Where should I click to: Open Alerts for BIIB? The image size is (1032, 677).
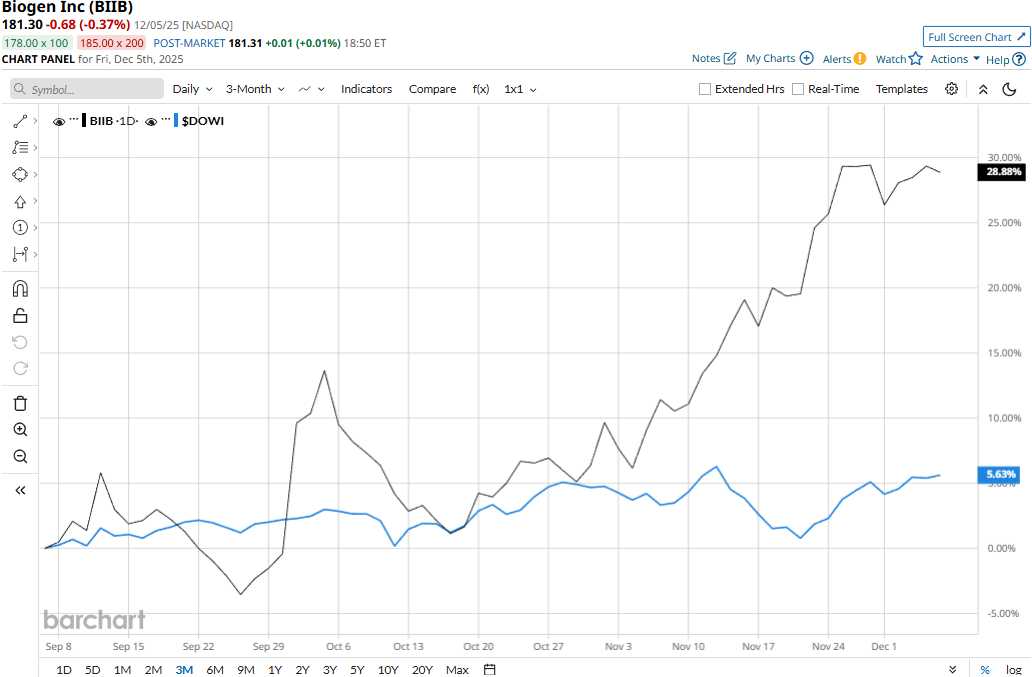click(x=844, y=59)
